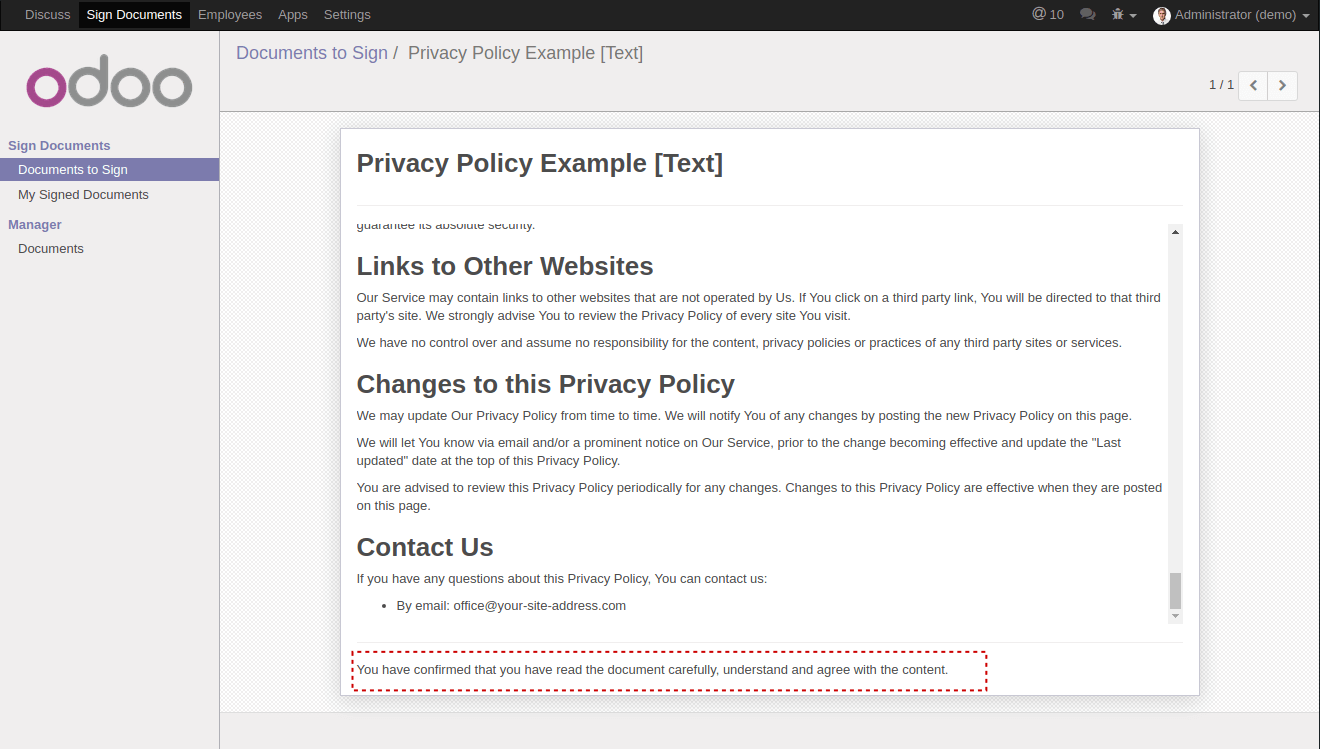Click the dashed read confirmation statement box
1320x749 pixels.
click(669, 670)
